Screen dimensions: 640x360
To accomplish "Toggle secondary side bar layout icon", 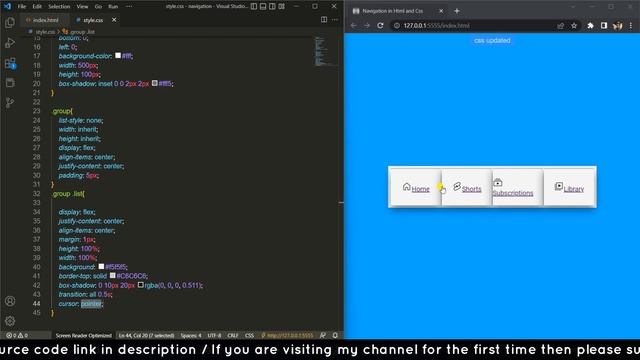I will pyautogui.click(x=272, y=6).
